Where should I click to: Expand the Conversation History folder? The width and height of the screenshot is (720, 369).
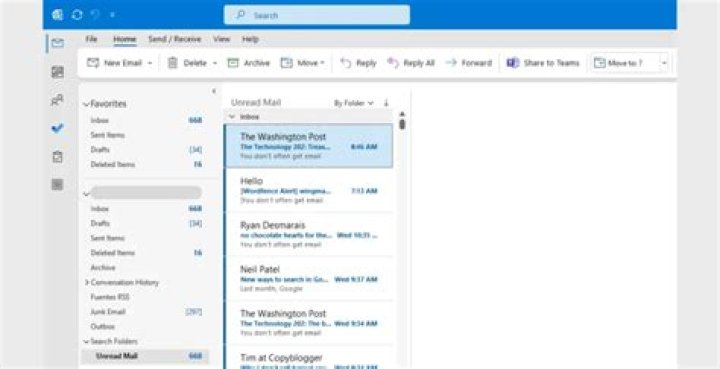[87, 282]
